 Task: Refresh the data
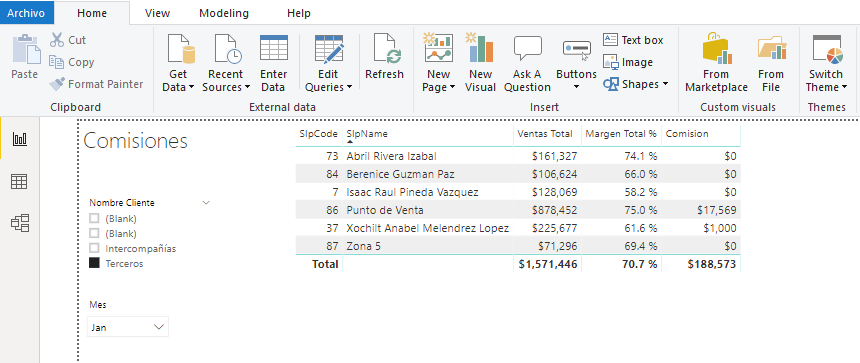click(384, 57)
